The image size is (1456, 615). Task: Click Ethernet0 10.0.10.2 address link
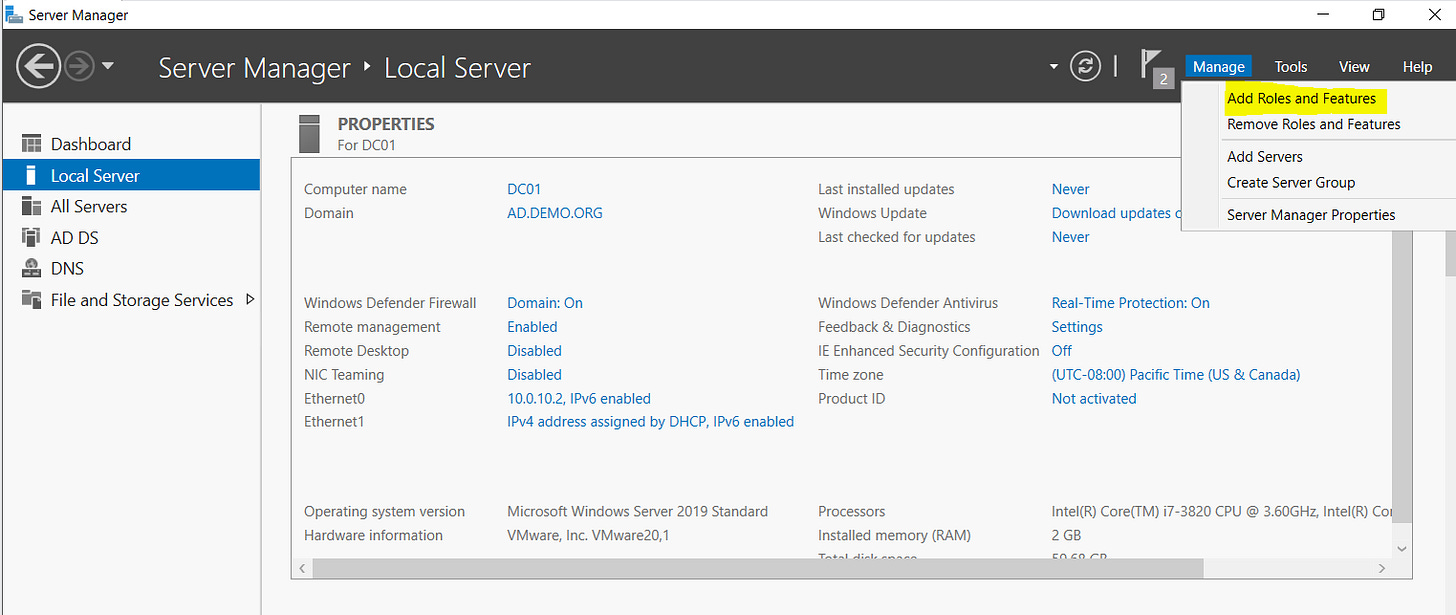[579, 398]
